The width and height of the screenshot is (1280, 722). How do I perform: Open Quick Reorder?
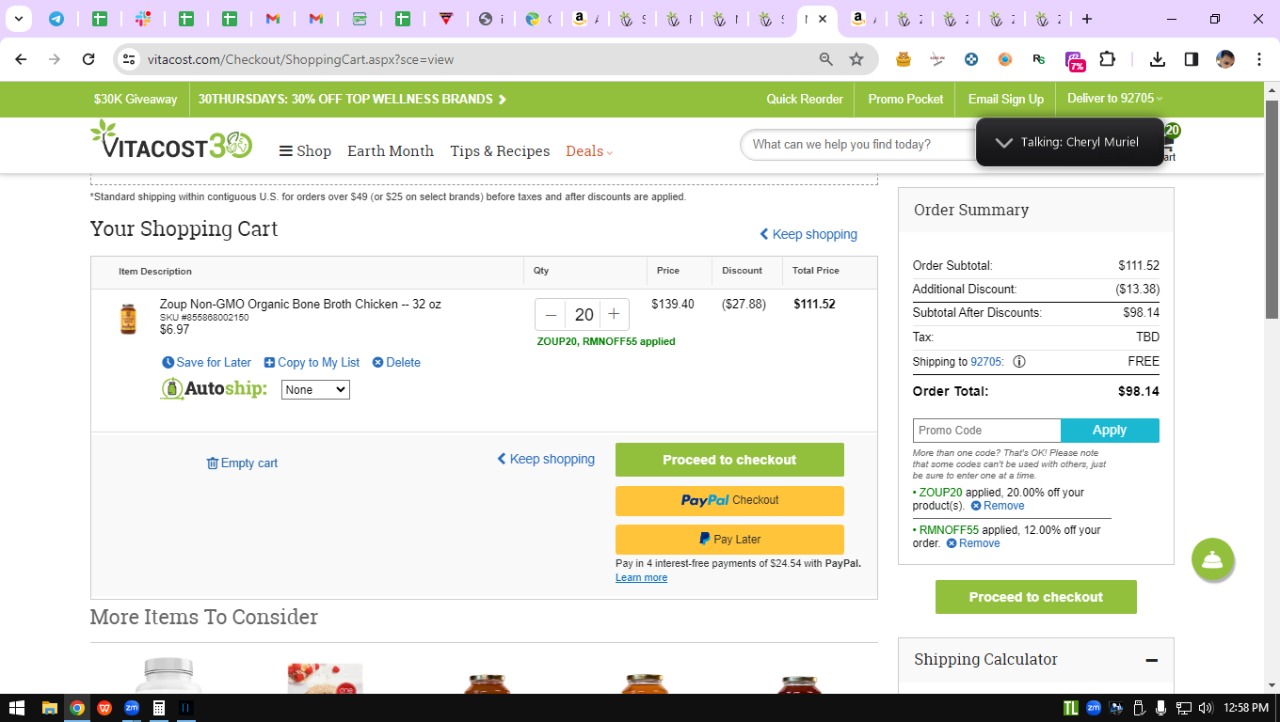click(x=805, y=99)
